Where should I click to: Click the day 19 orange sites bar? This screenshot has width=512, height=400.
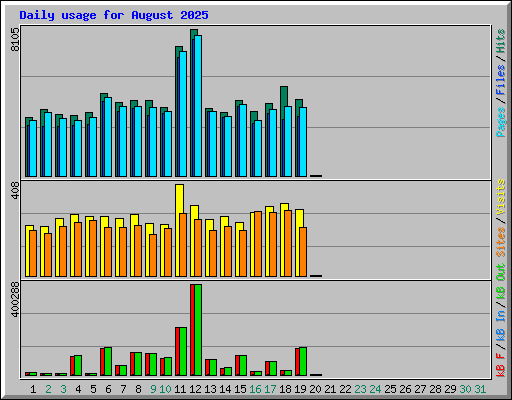click(x=303, y=252)
